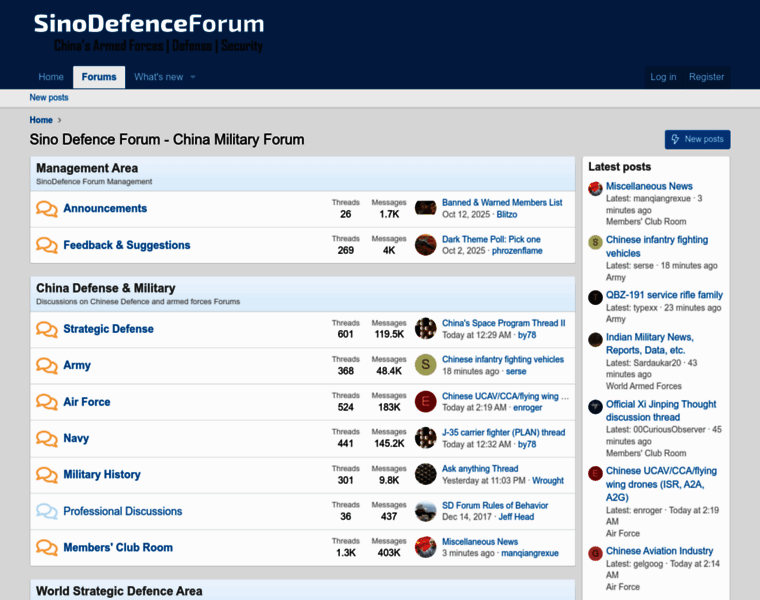Open Dark Theme Poll: Pick one thread

[491, 239]
